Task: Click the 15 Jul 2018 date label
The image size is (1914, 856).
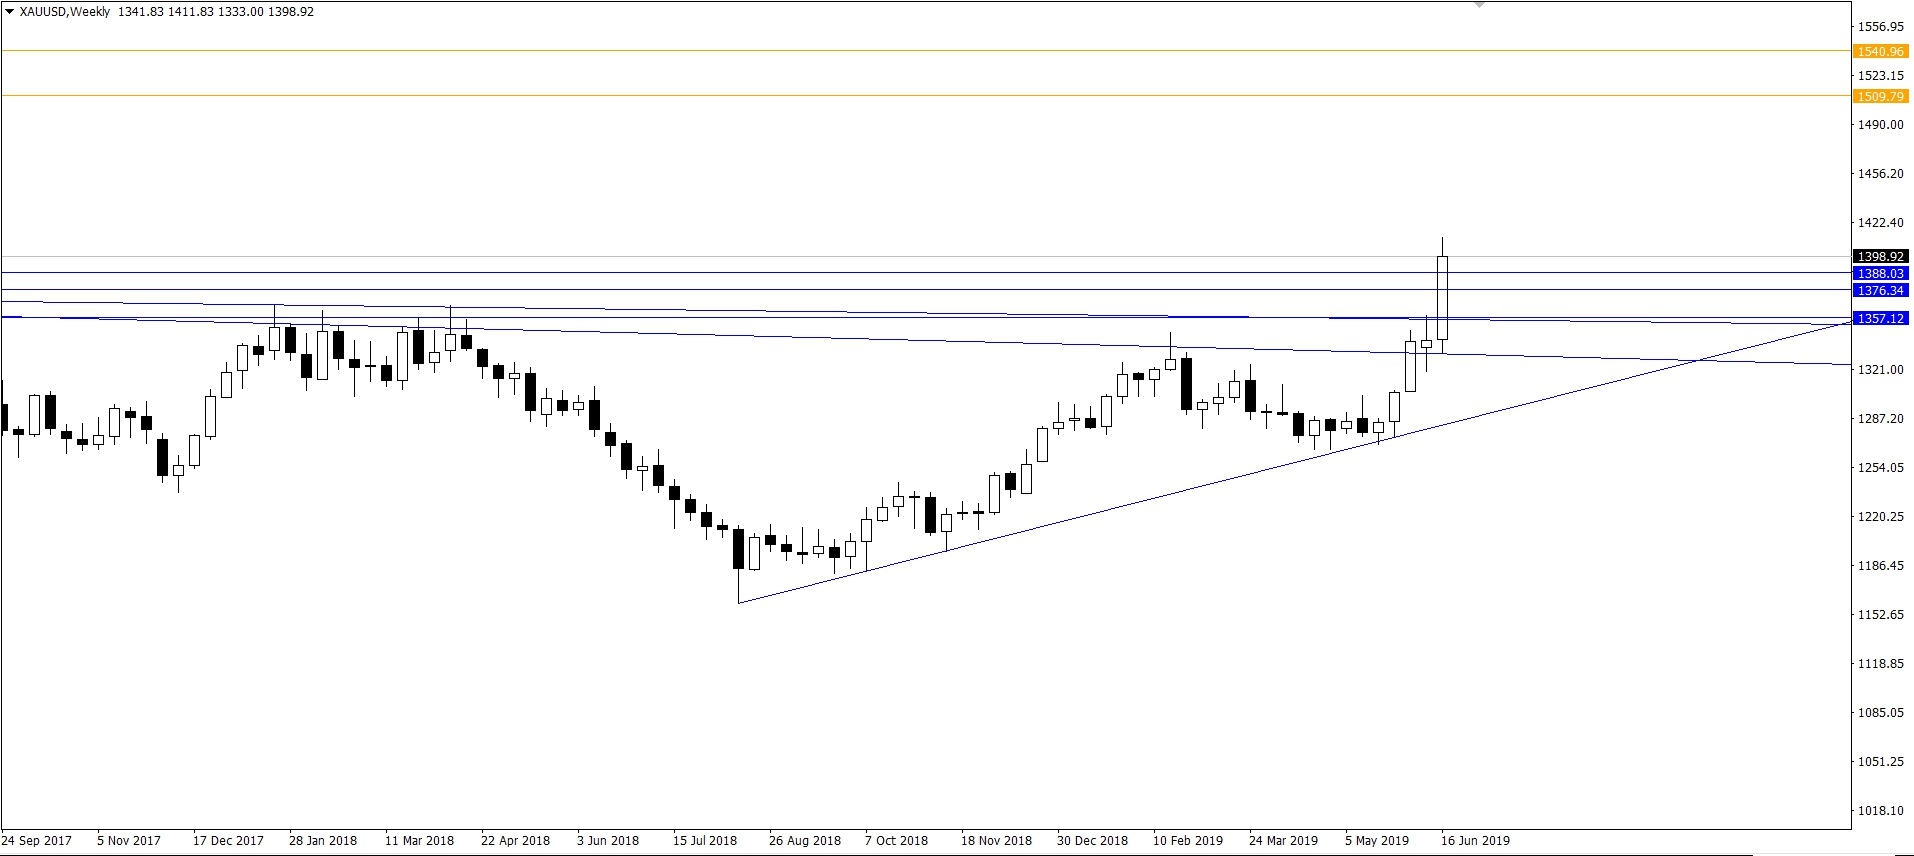Action: pyautogui.click(x=705, y=840)
